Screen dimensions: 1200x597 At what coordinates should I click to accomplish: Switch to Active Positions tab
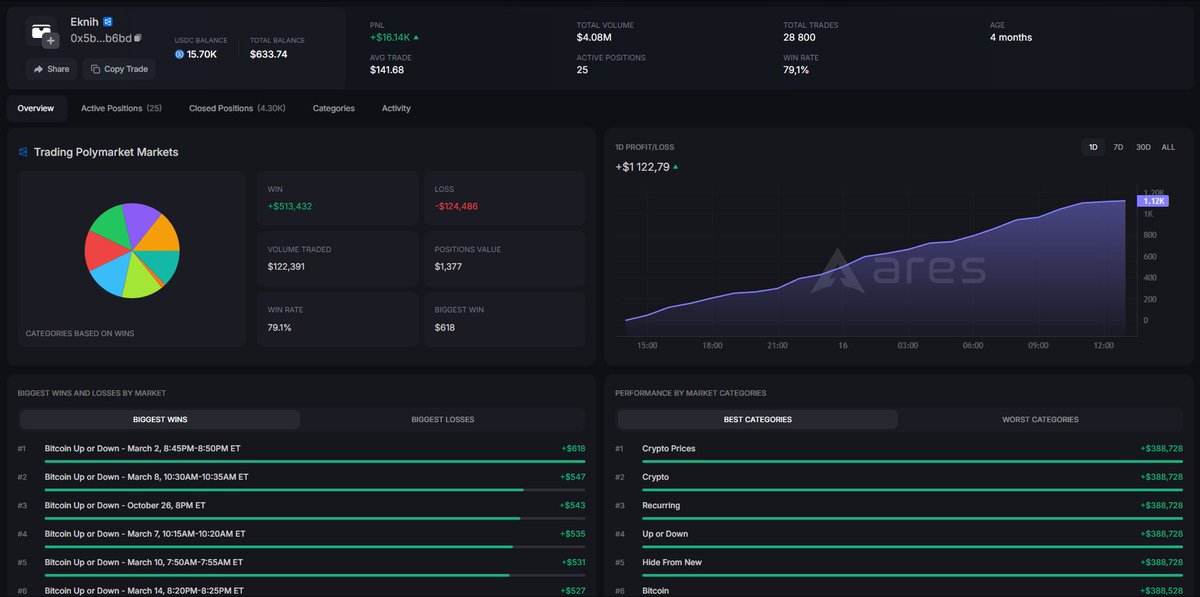click(x=121, y=108)
